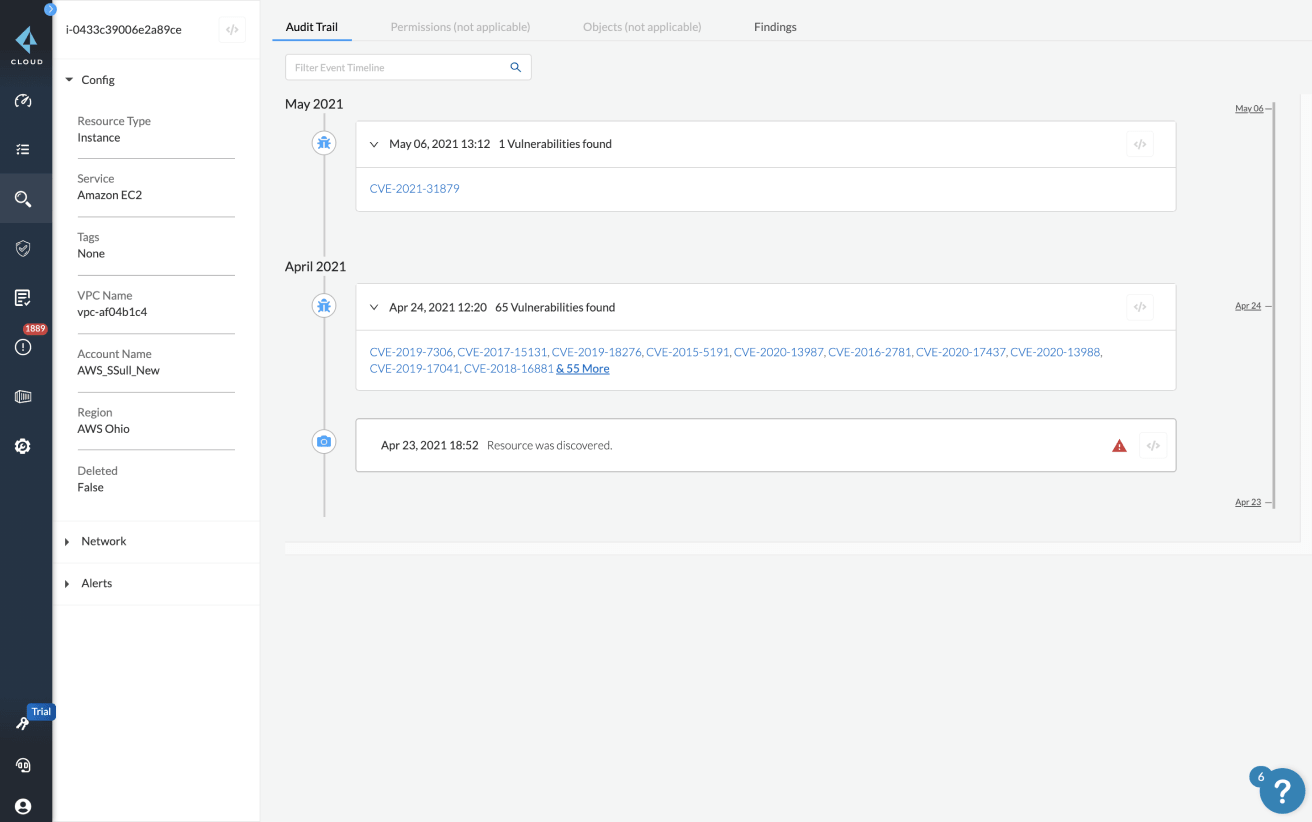Expand the Alerts section
The width and height of the screenshot is (1312, 822).
[69, 583]
